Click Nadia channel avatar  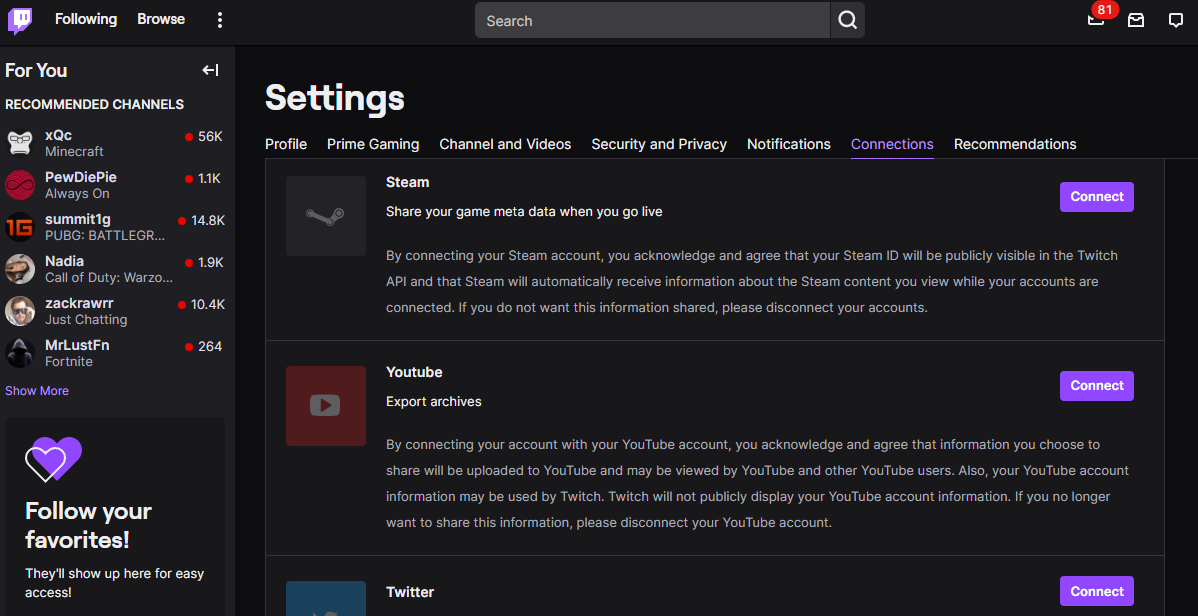20,269
